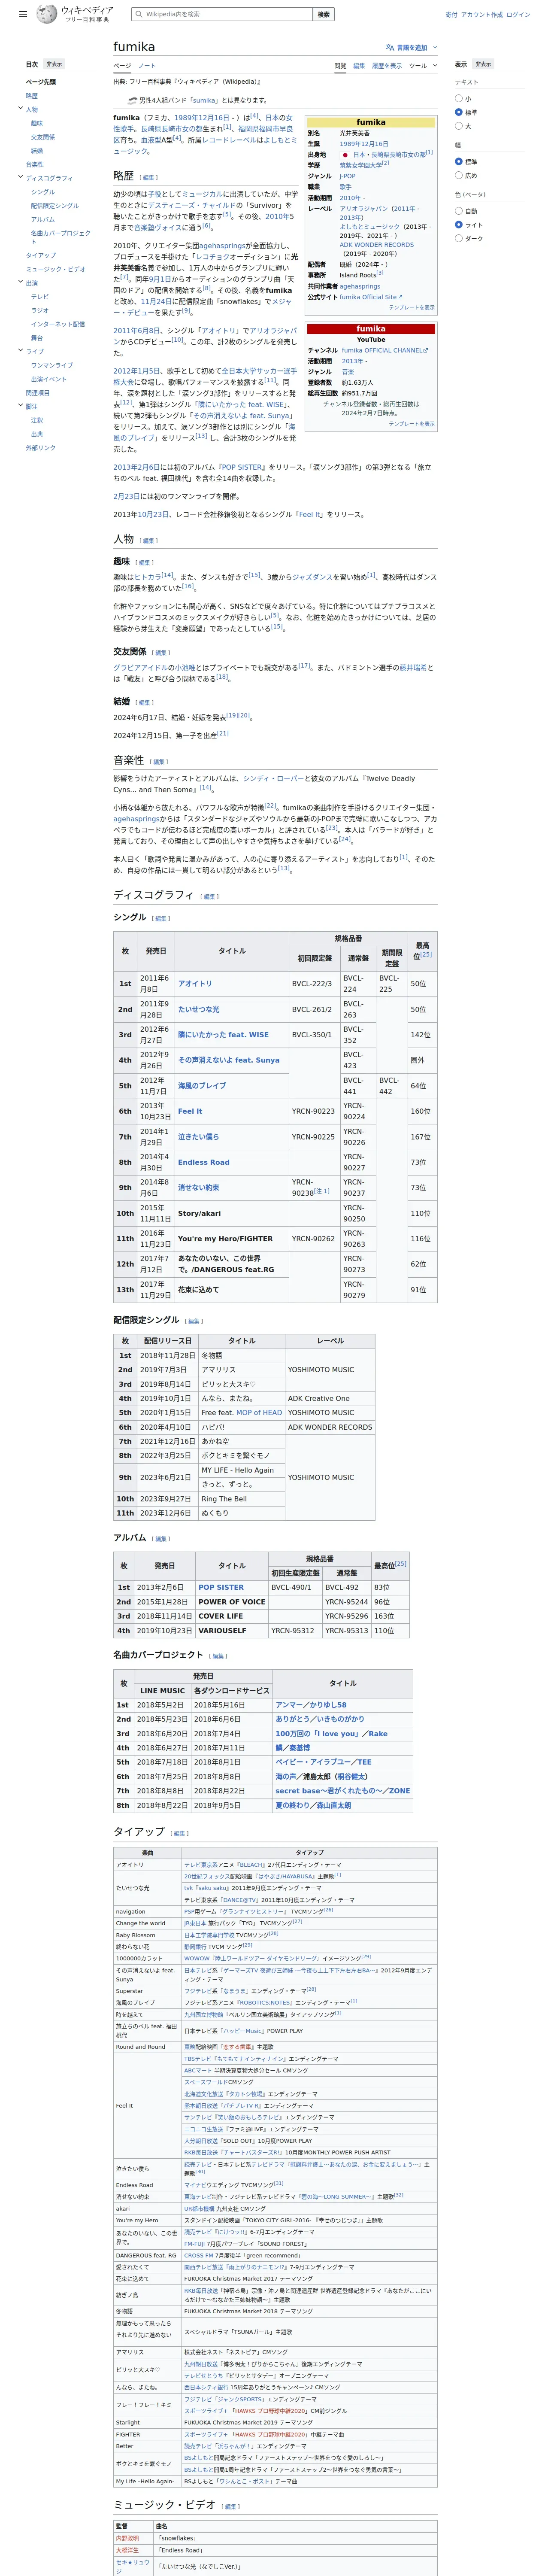The height and width of the screenshot is (2576, 551).
Task: Click アカウント作成 link
Action: click(x=482, y=15)
